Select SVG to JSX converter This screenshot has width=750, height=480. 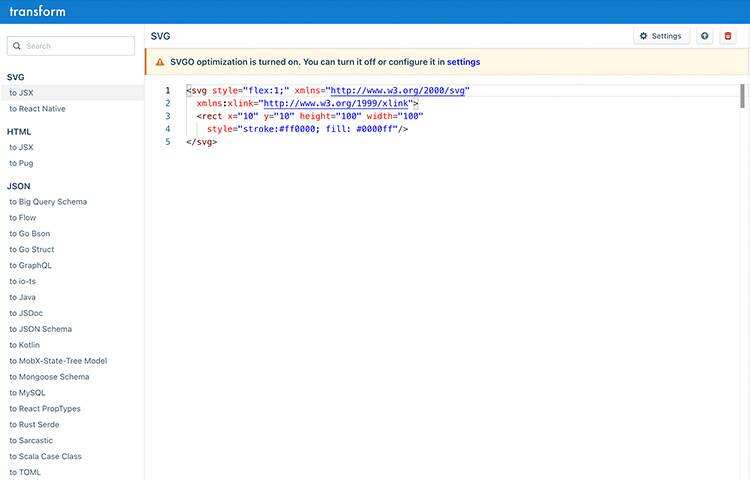pos(22,92)
